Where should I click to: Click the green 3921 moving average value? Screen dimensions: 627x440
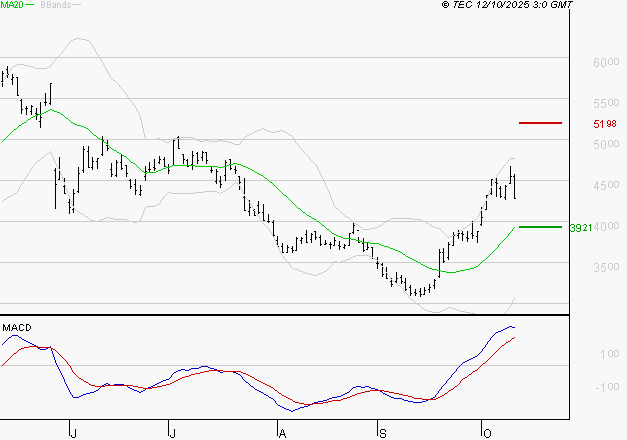(581, 228)
